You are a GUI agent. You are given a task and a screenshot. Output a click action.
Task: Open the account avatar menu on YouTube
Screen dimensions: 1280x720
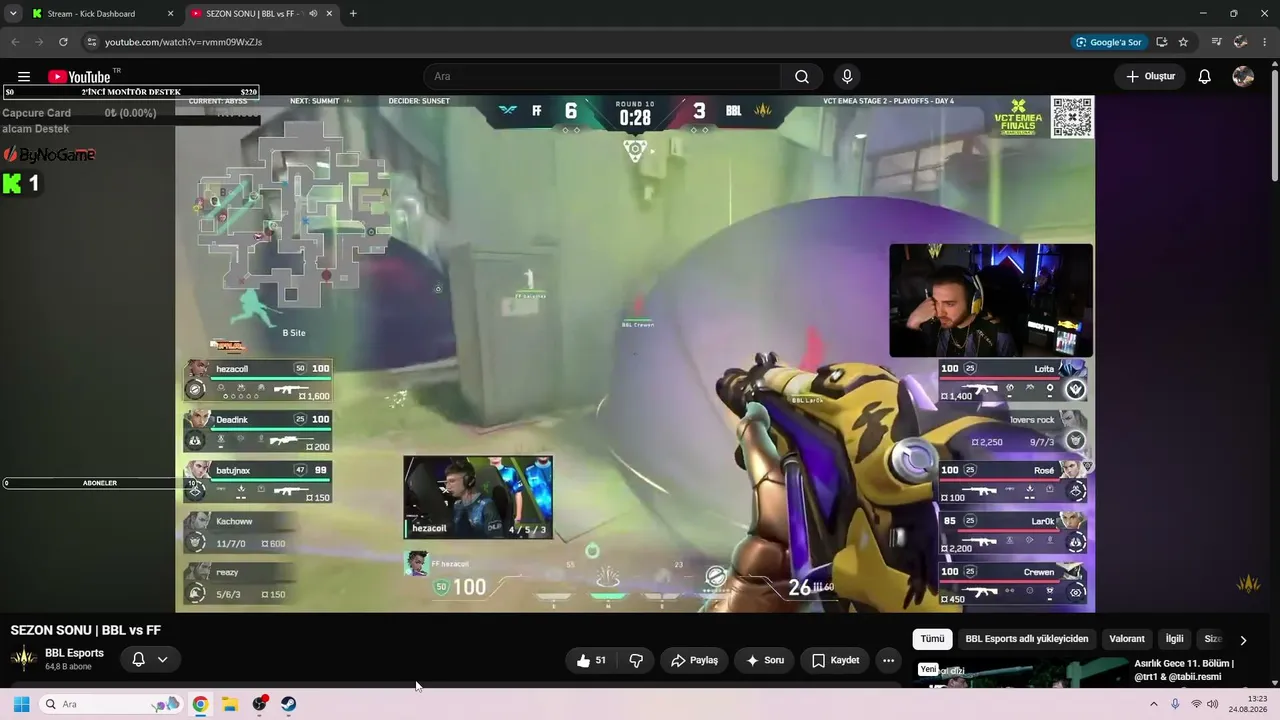click(1243, 77)
